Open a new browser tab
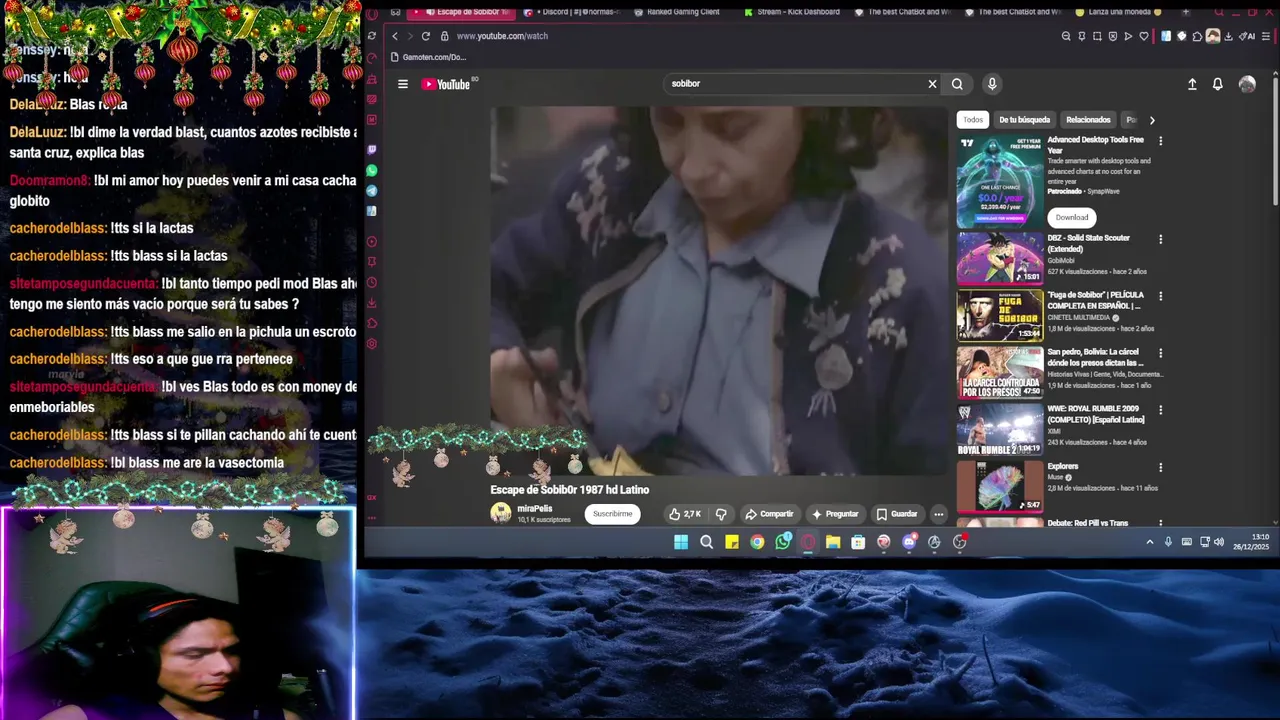 click(1186, 12)
